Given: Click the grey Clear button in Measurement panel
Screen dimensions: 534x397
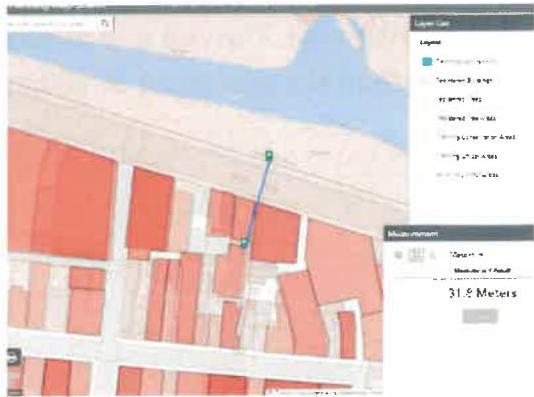Looking at the screenshot, I should coord(480,316).
